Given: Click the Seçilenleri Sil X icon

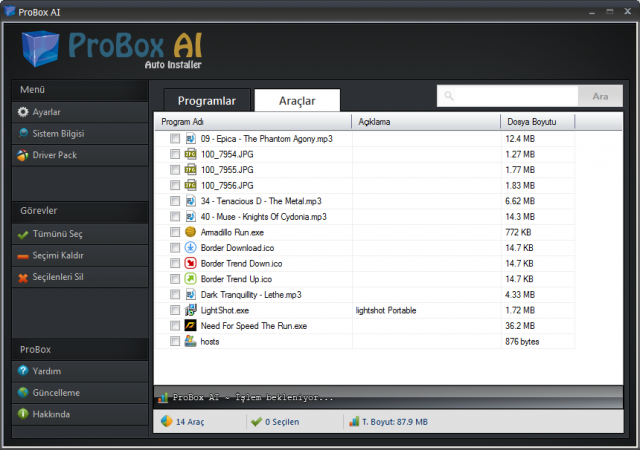Looking at the screenshot, I should [x=23, y=277].
